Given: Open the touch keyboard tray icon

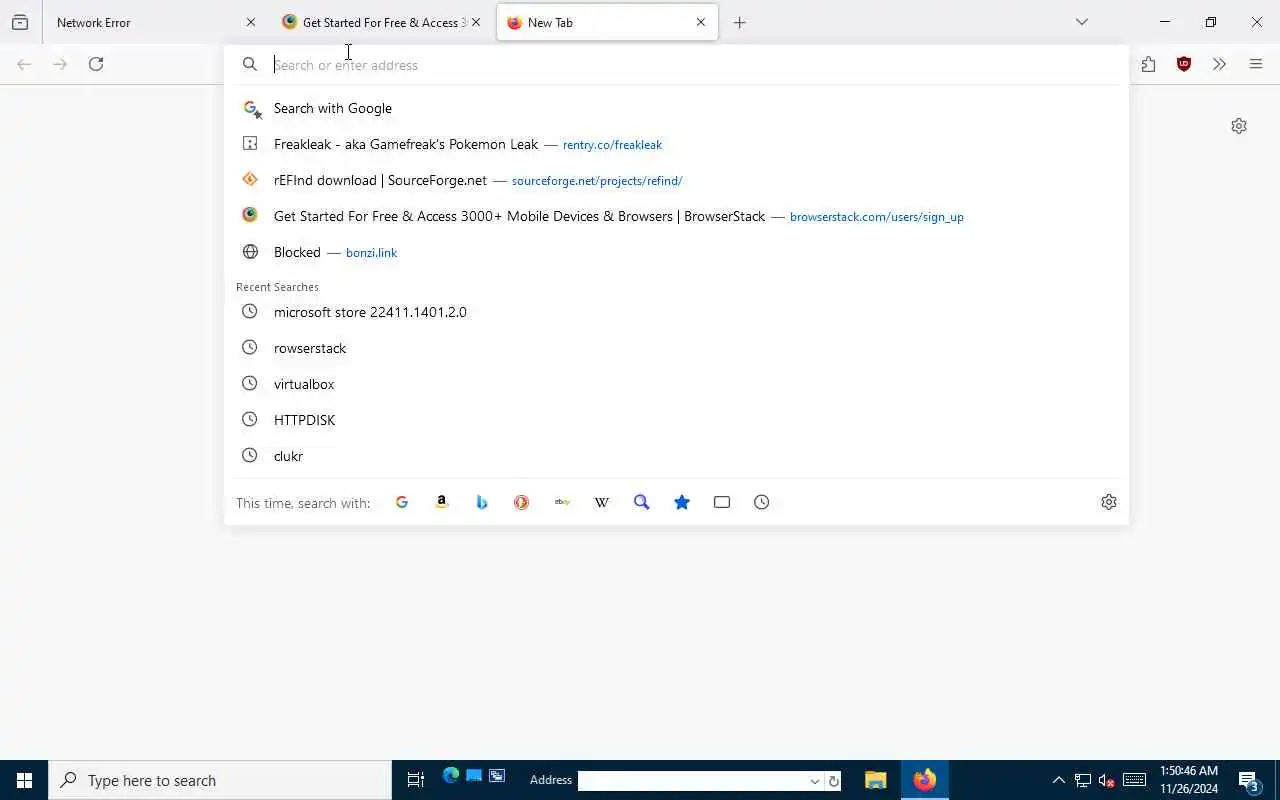Looking at the screenshot, I should pyautogui.click(x=1134, y=780).
